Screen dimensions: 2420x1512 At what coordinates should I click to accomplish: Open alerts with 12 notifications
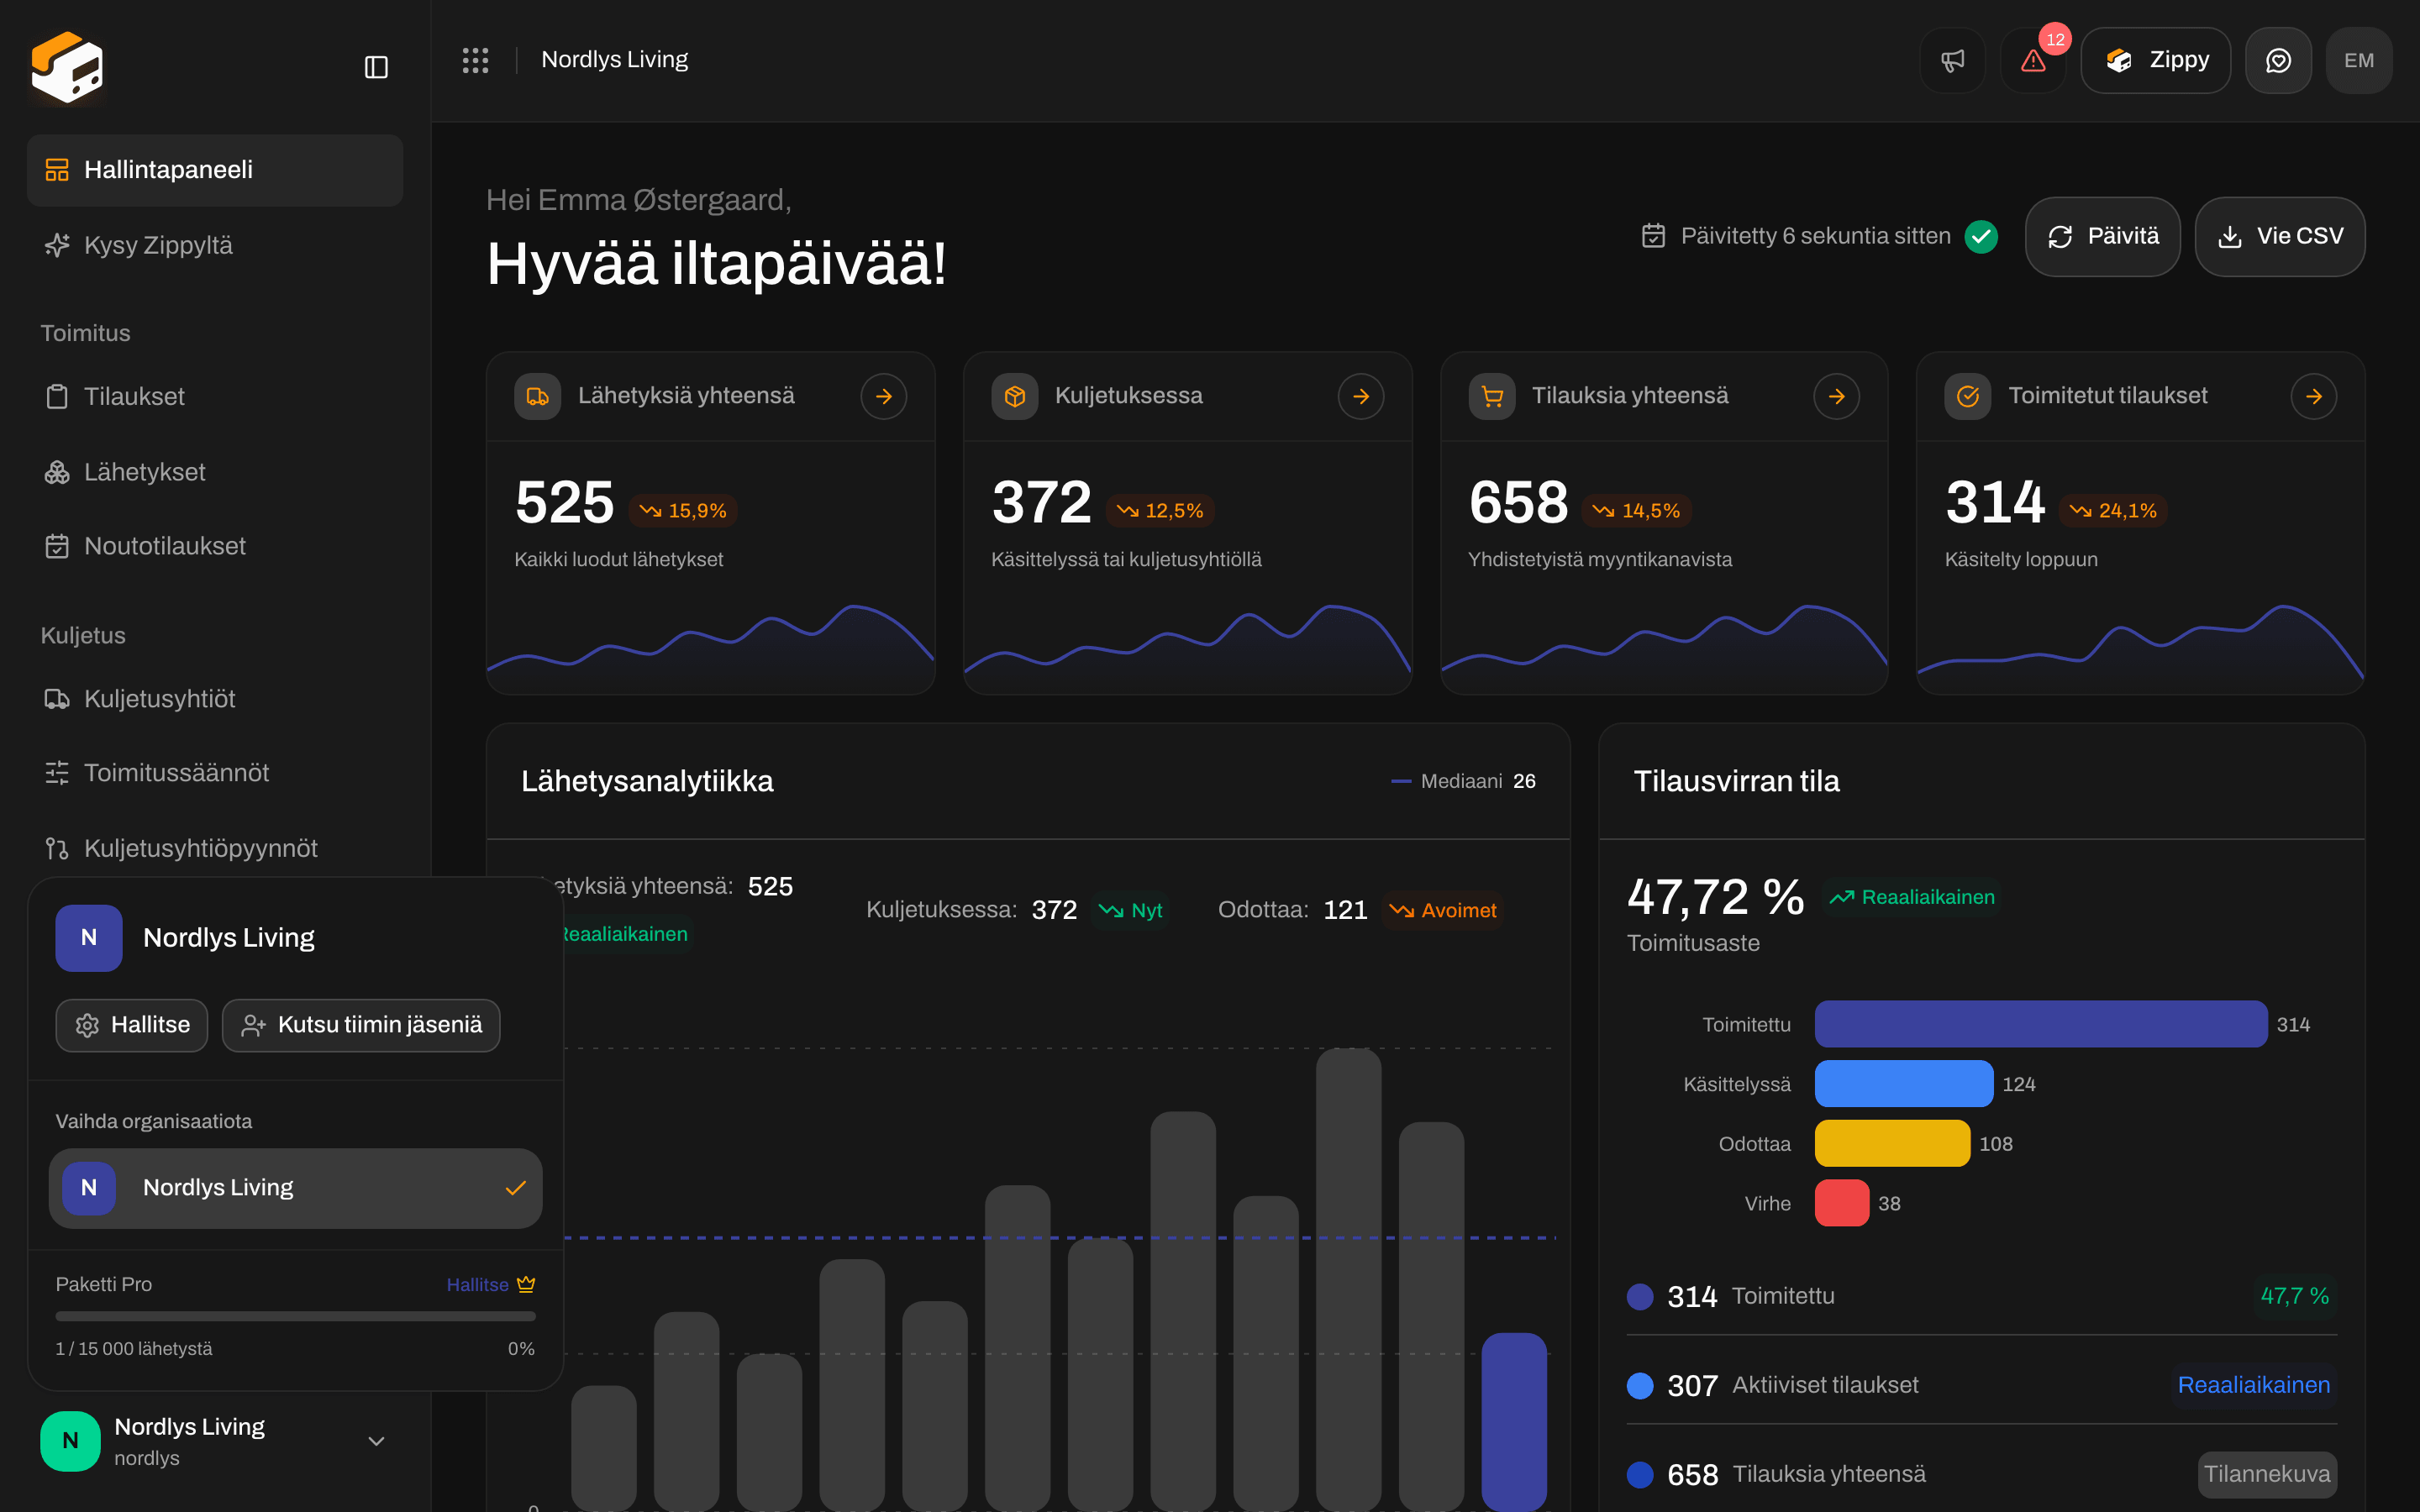point(2033,60)
